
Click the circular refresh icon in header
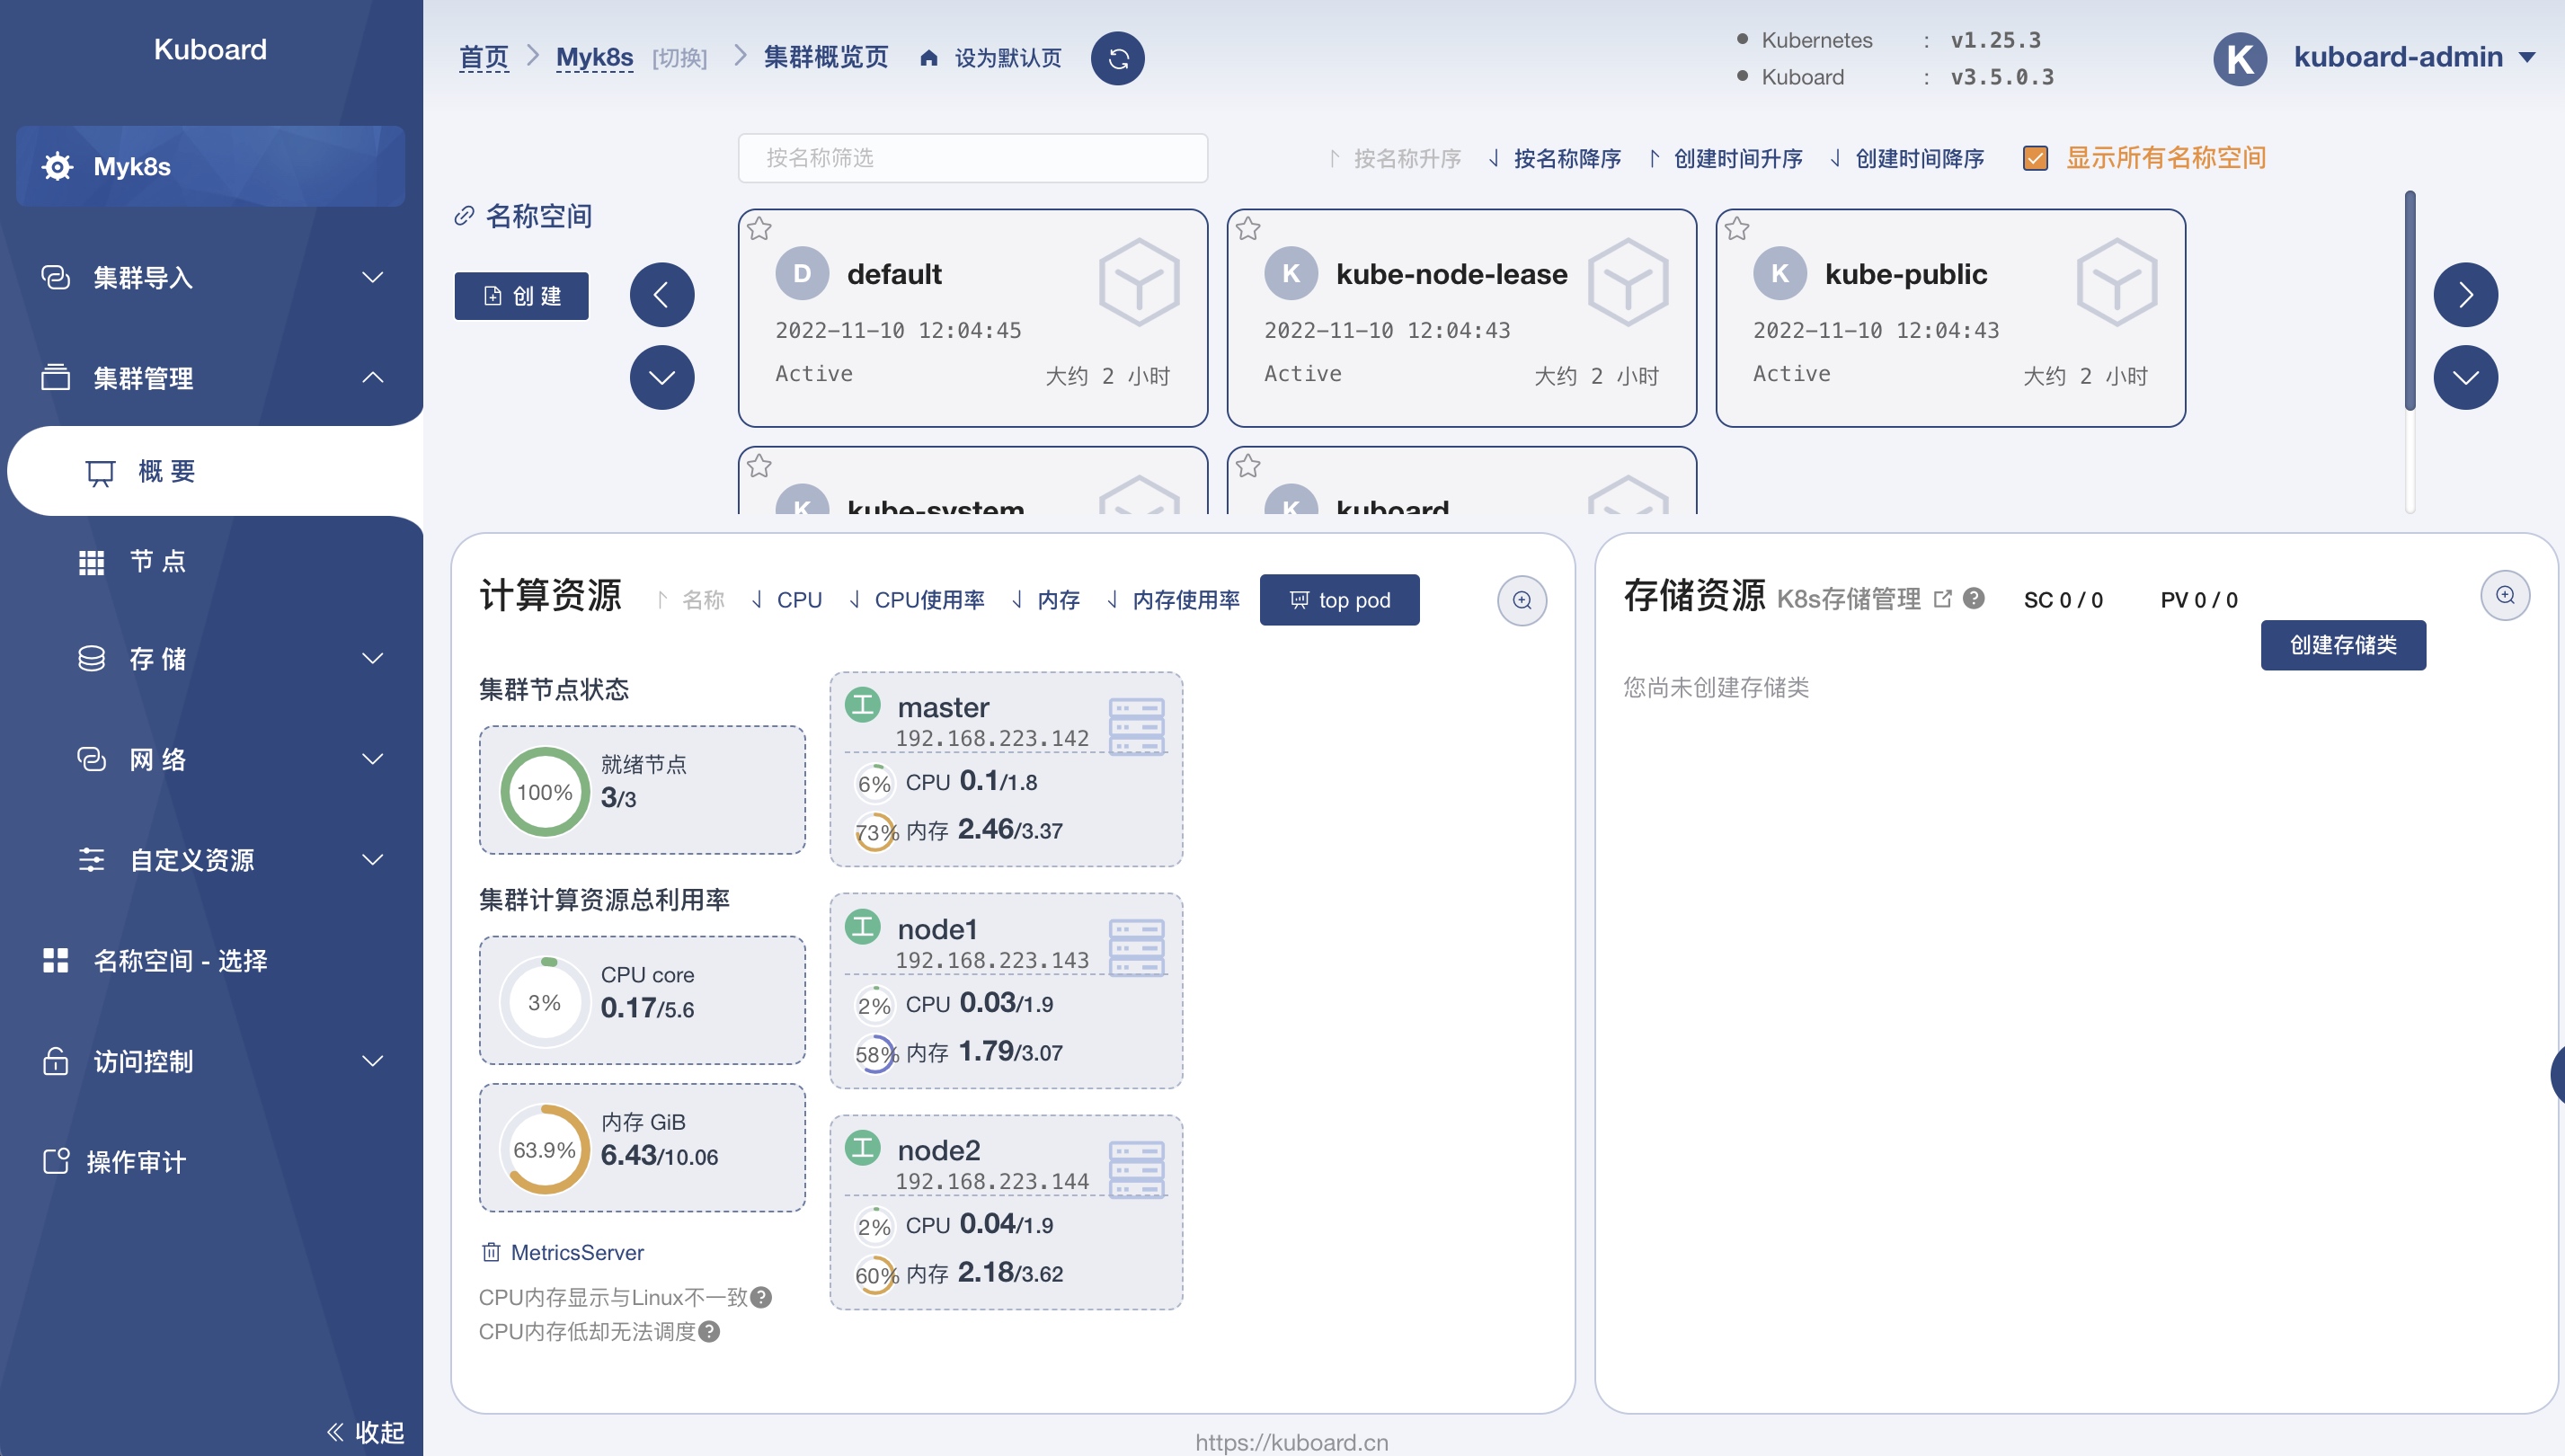[1117, 58]
